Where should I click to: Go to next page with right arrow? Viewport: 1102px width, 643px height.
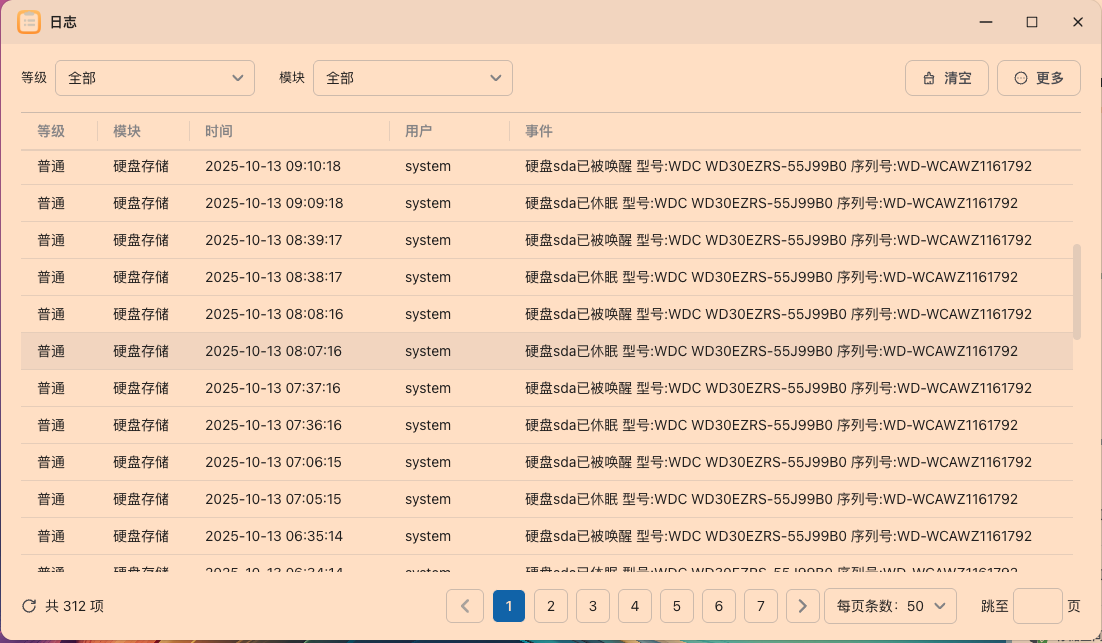coord(802,606)
